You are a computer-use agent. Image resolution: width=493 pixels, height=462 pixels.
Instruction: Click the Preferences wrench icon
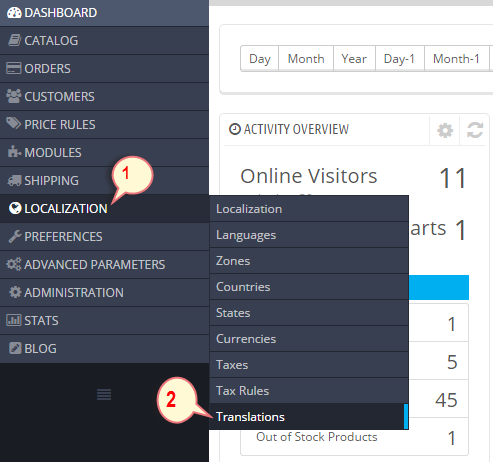[x=15, y=236]
